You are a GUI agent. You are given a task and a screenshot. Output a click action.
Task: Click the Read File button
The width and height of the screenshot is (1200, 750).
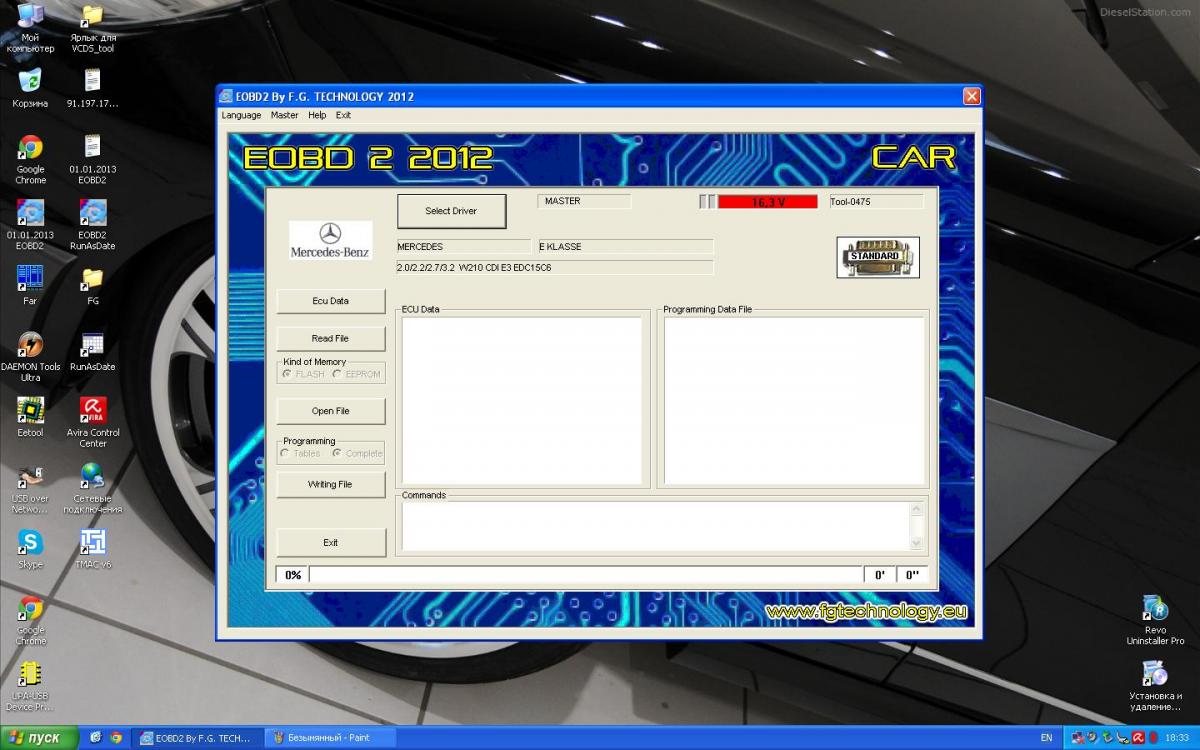[x=330, y=338]
